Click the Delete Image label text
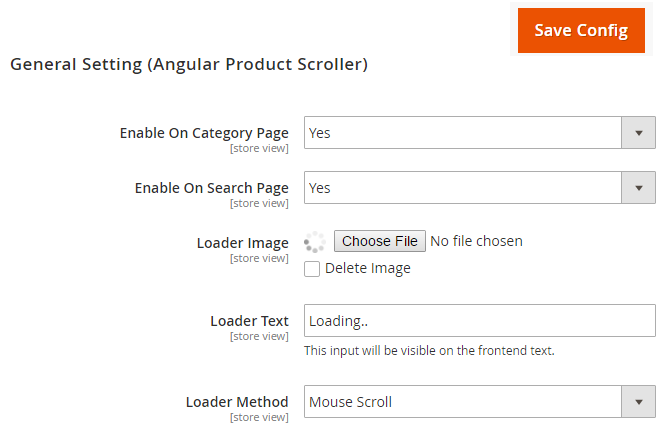Screen dimensions: 668x428 tap(367, 268)
